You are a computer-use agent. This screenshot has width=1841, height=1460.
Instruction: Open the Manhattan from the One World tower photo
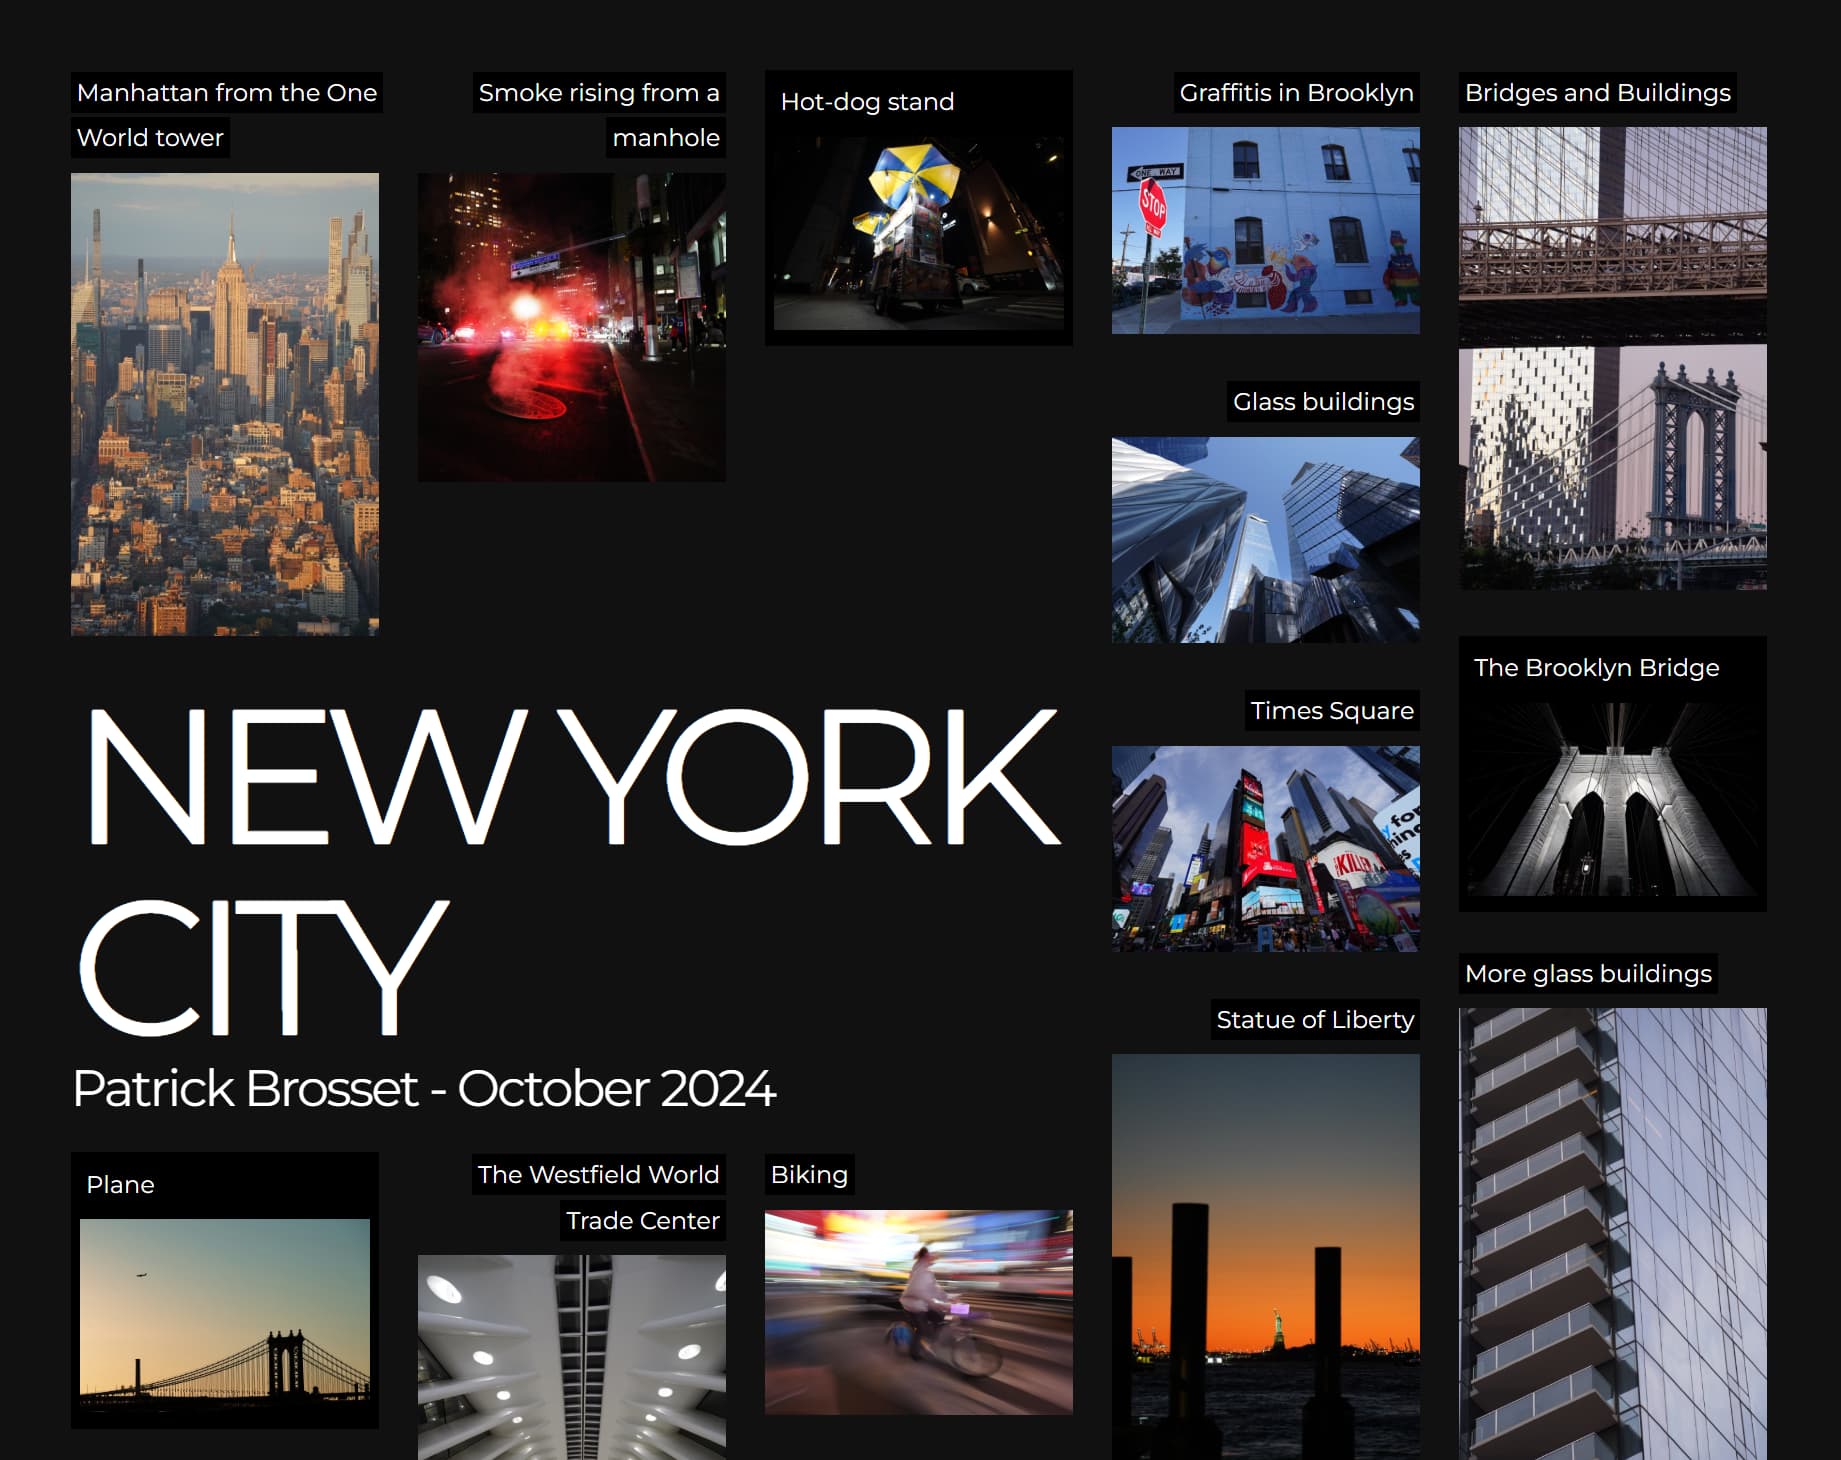coord(224,400)
